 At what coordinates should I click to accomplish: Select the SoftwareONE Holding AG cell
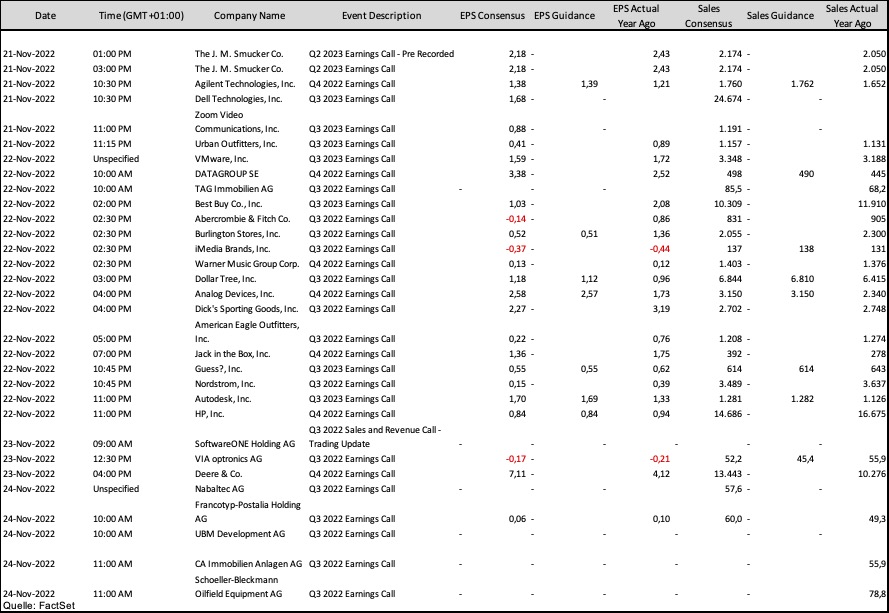tap(245, 444)
